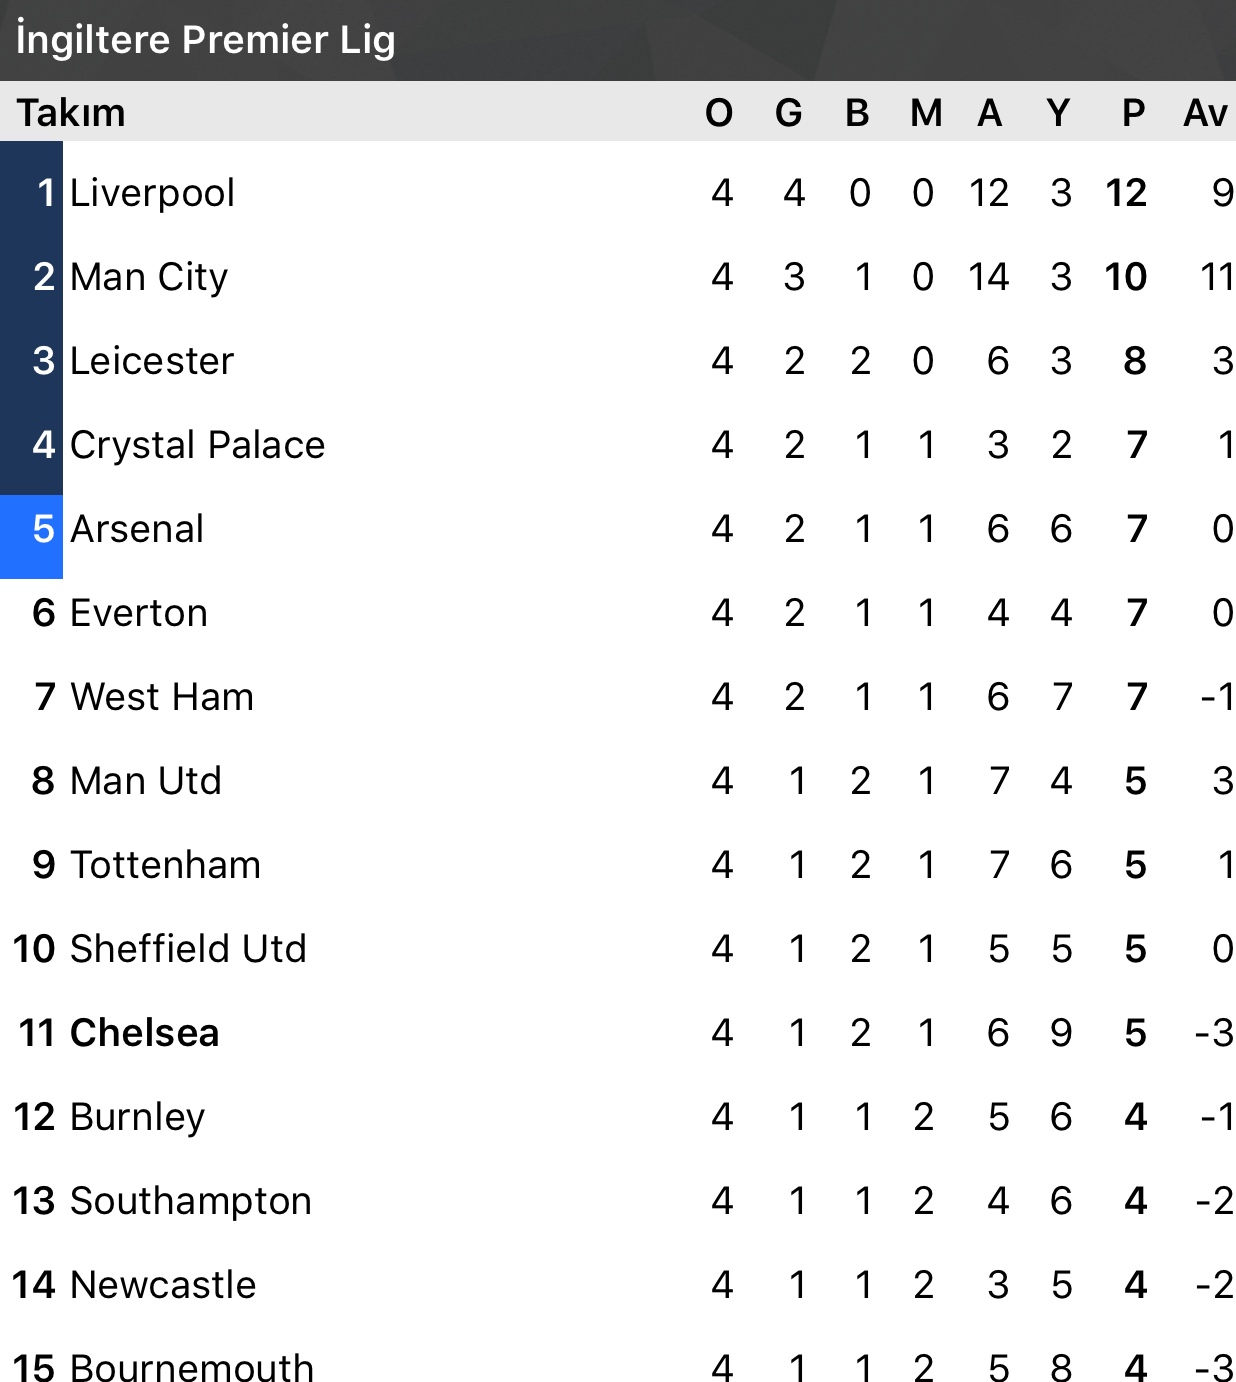This screenshot has width=1236, height=1382.
Task: Tap Burnley in the league table
Action: [138, 1117]
